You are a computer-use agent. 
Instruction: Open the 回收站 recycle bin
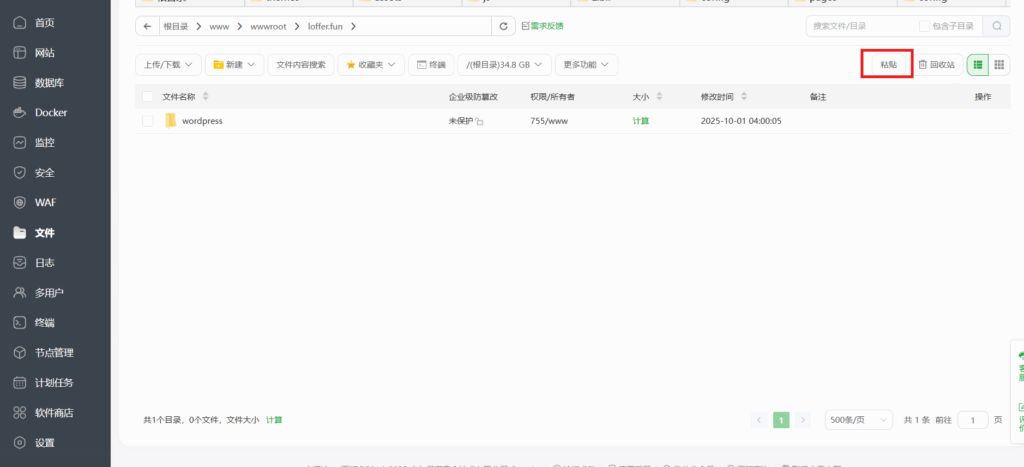tap(936, 65)
